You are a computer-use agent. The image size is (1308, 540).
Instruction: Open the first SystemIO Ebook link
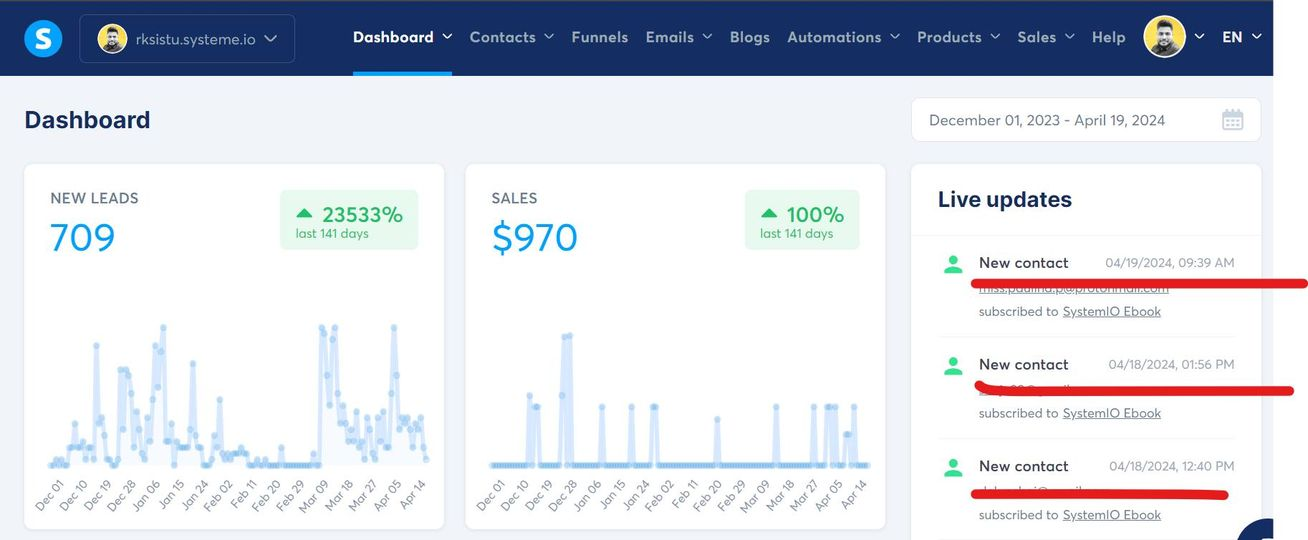coord(1111,311)
